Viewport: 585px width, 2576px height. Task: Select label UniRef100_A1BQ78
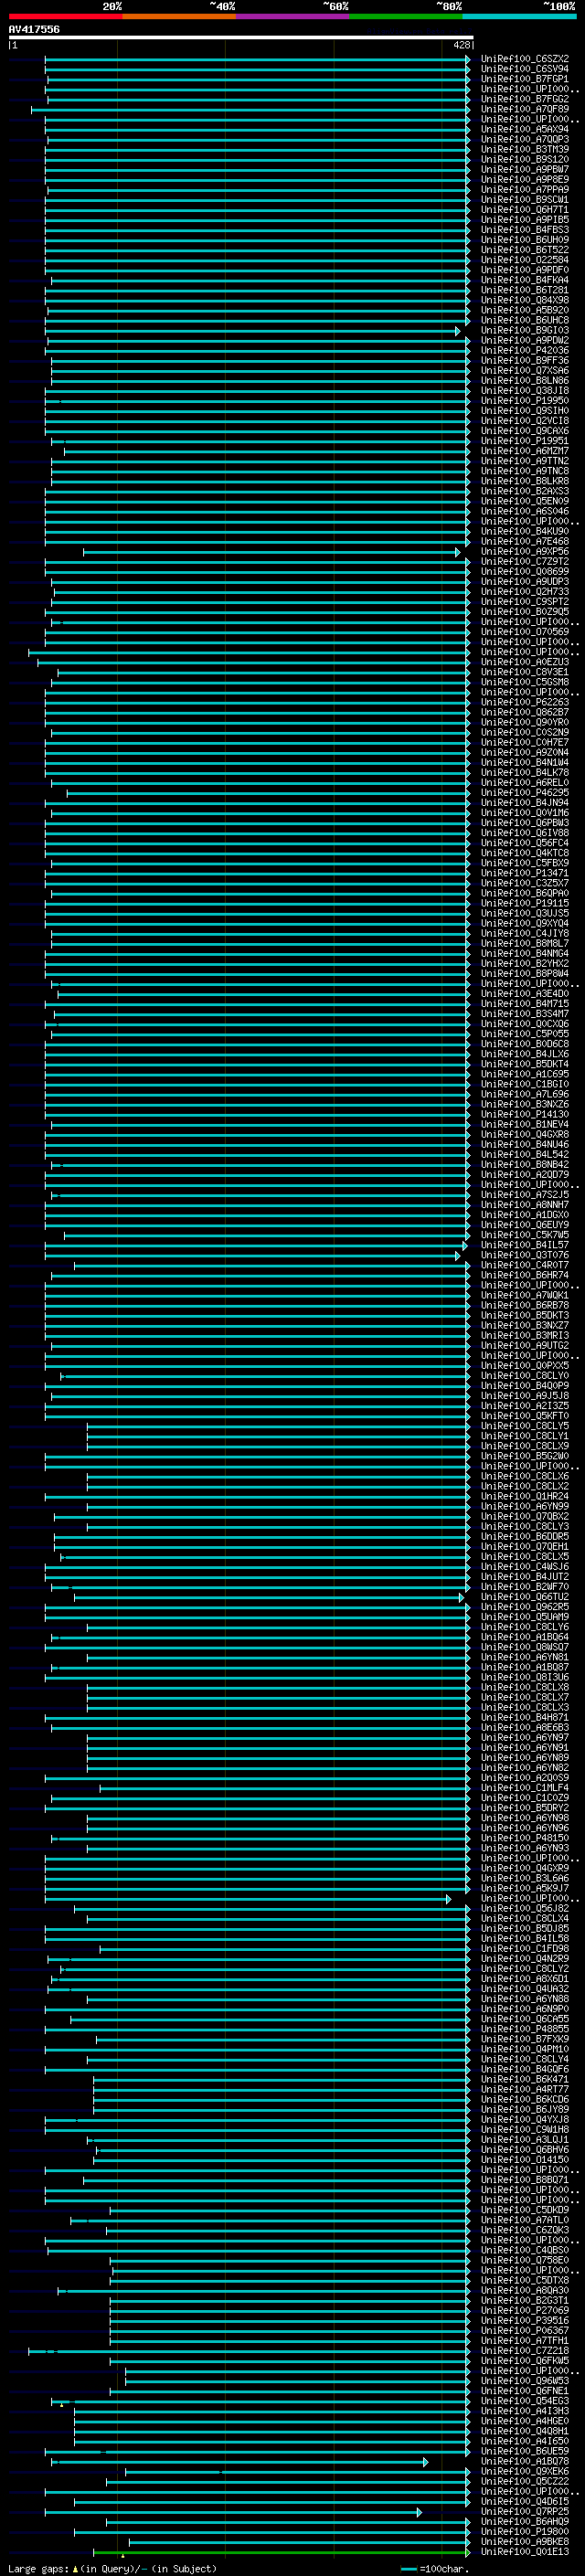tap(525, 2461)
